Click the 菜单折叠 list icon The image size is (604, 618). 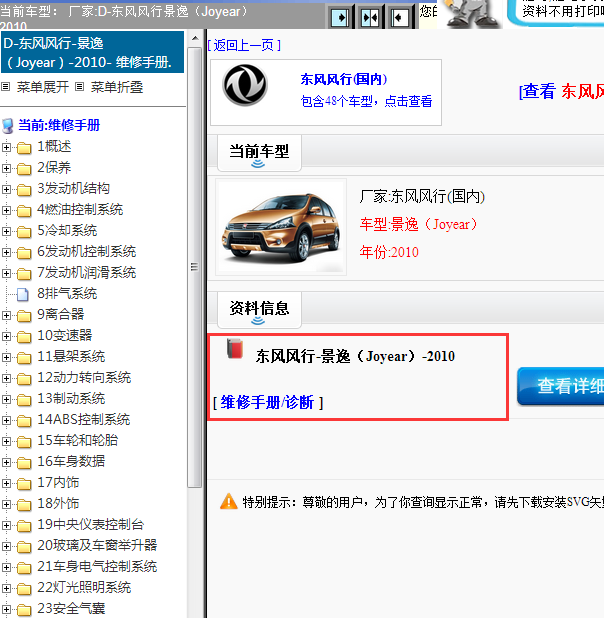pyautogui.click(x=80, y=86)
